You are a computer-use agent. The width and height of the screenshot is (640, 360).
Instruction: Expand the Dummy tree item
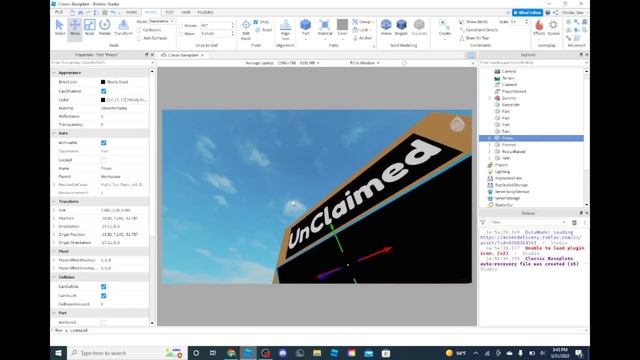click(x=490, y=98)
